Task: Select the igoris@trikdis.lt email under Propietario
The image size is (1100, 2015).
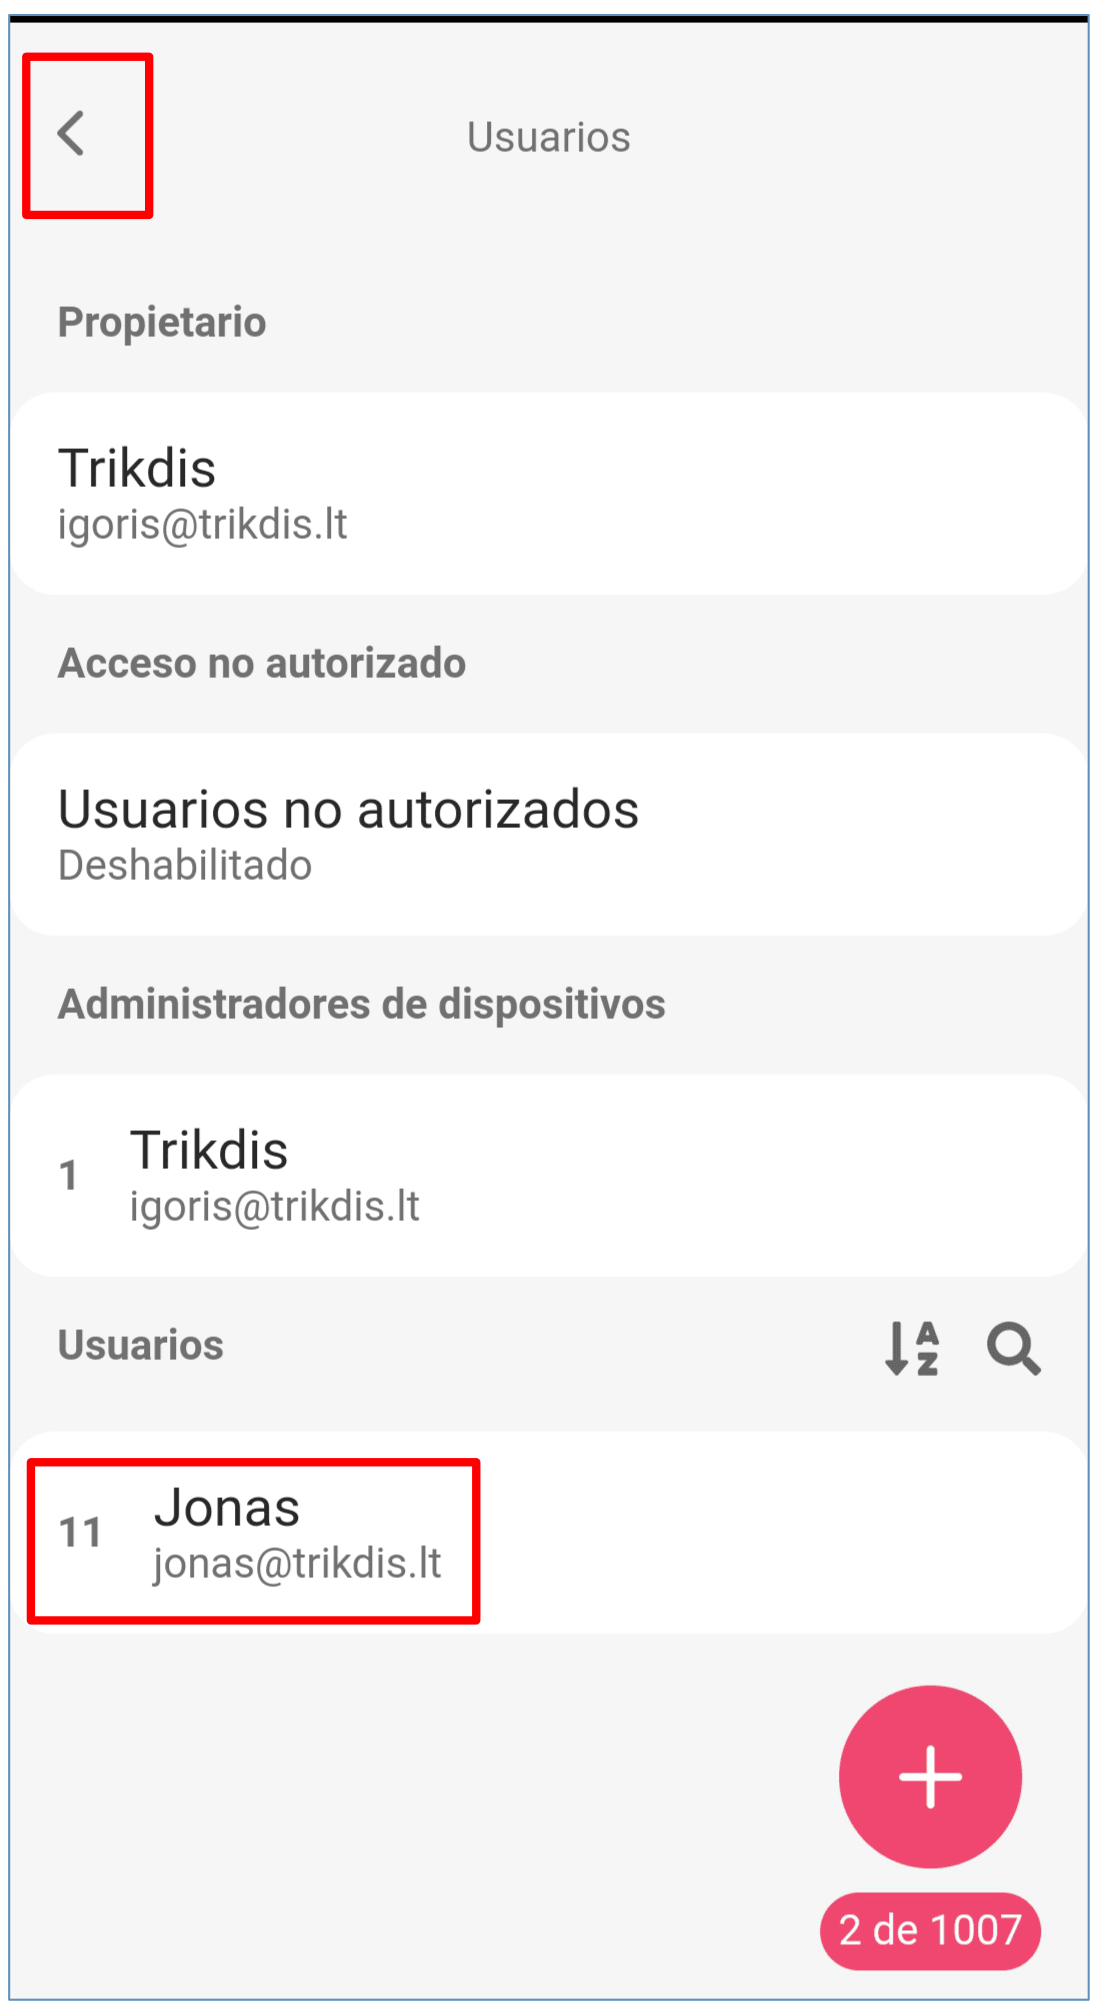Action: point(203,525)
